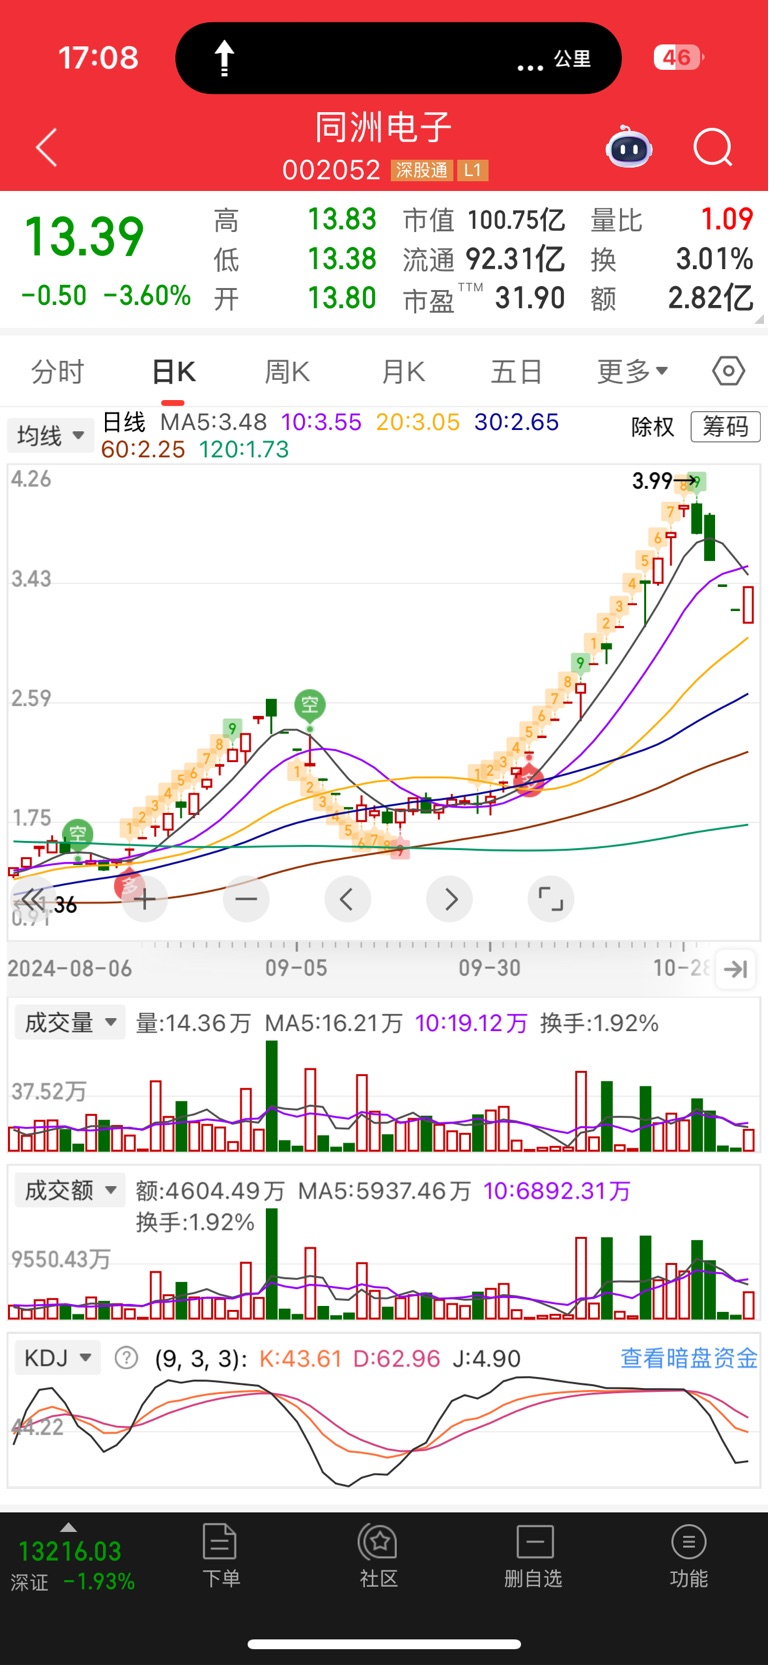Switch to 五日 five-day tab

point(517,372)
